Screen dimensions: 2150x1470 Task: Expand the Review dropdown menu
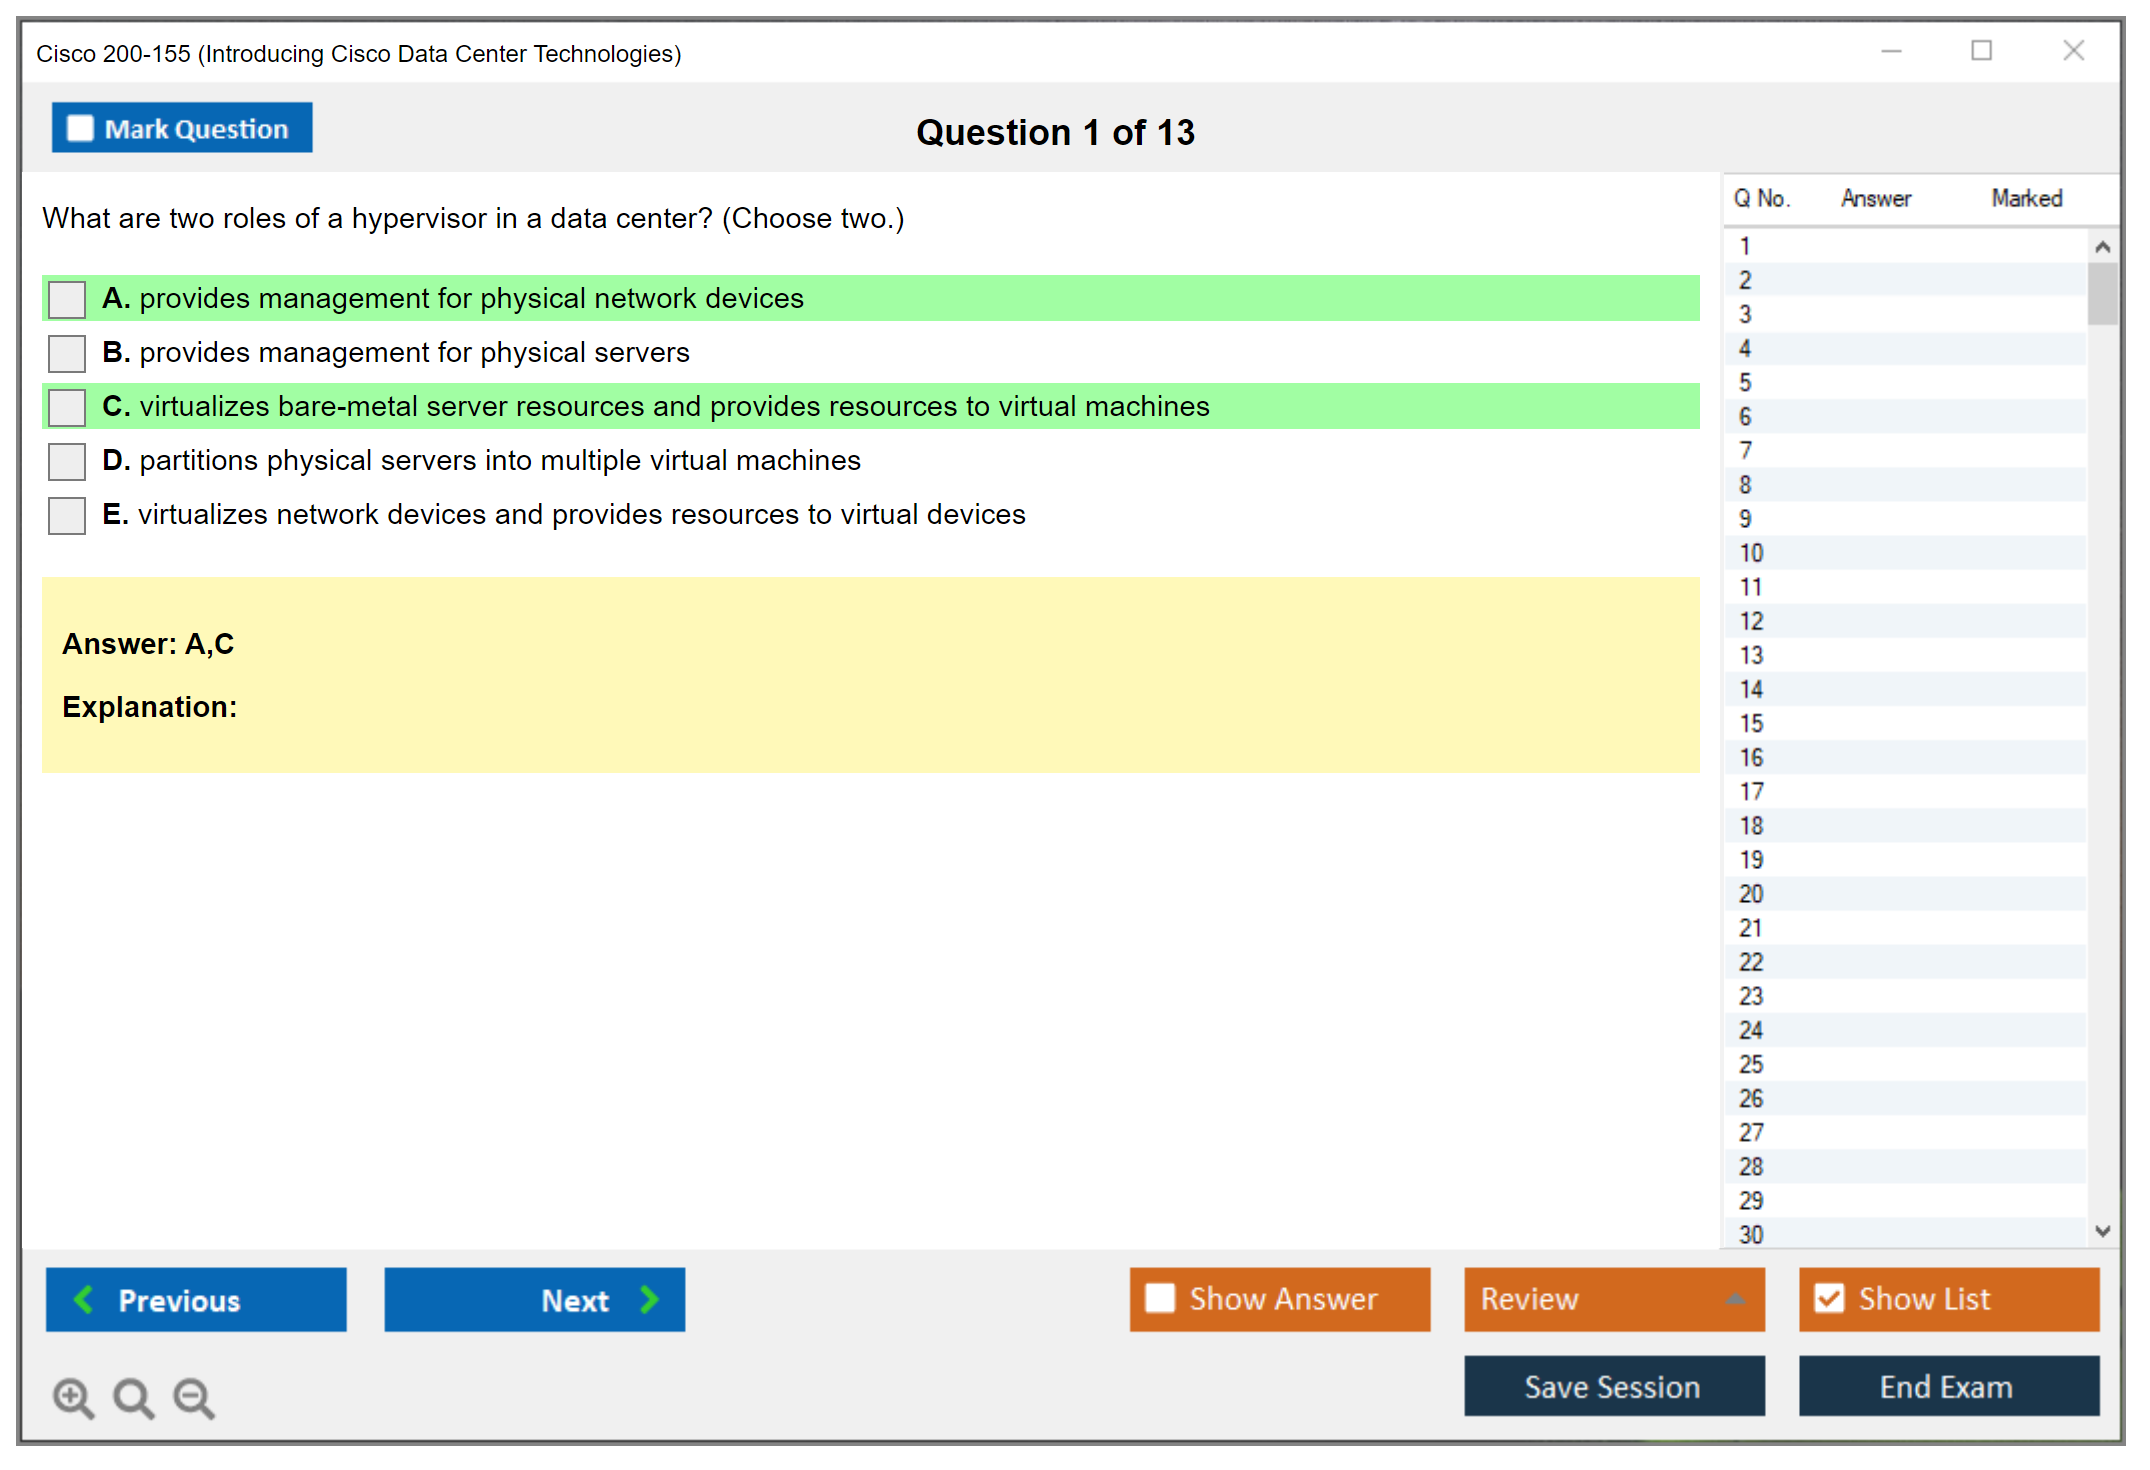(x=1735, y=1299)
